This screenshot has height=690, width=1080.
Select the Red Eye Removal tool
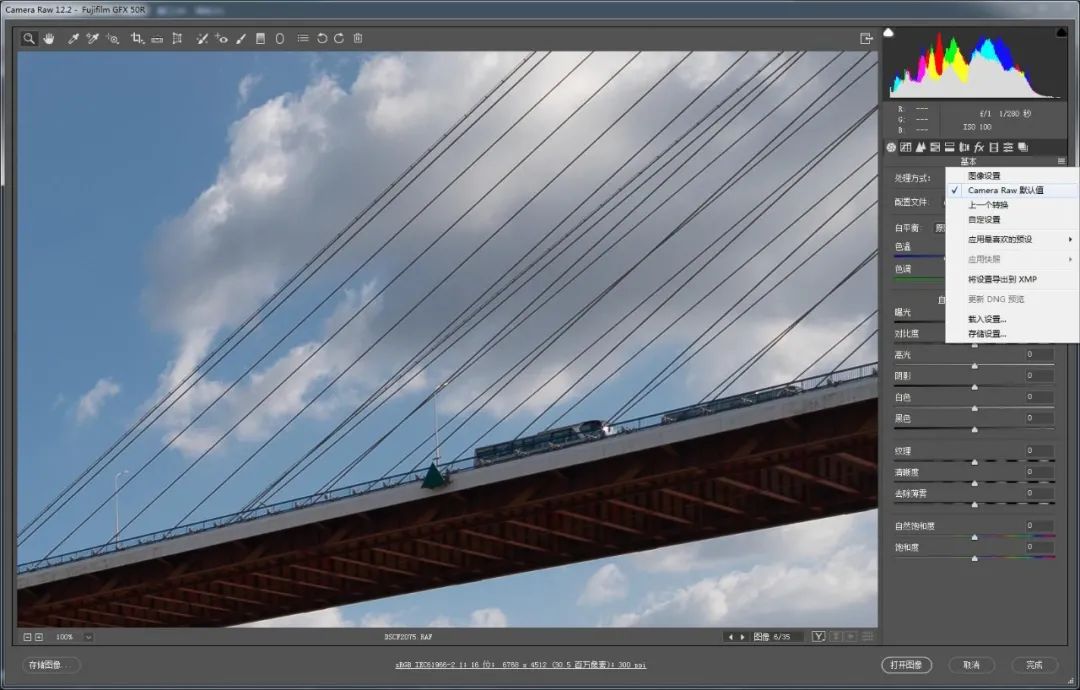point(221,39)
